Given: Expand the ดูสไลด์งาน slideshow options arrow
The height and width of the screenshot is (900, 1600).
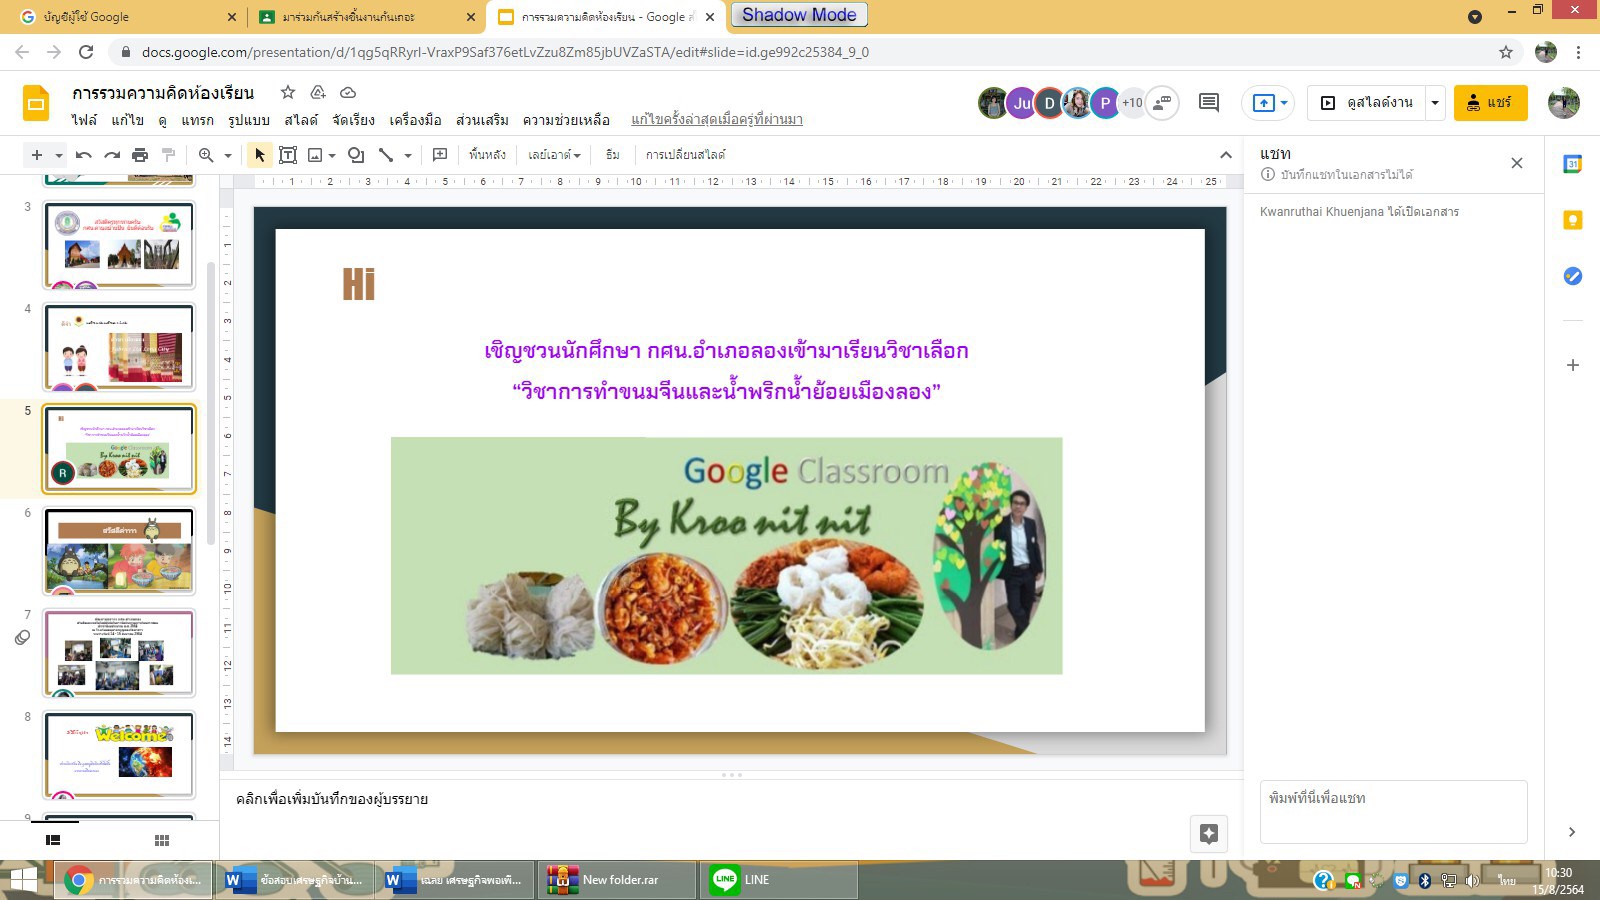Looking at the screenshot, I should click(x=1435, y=103).
